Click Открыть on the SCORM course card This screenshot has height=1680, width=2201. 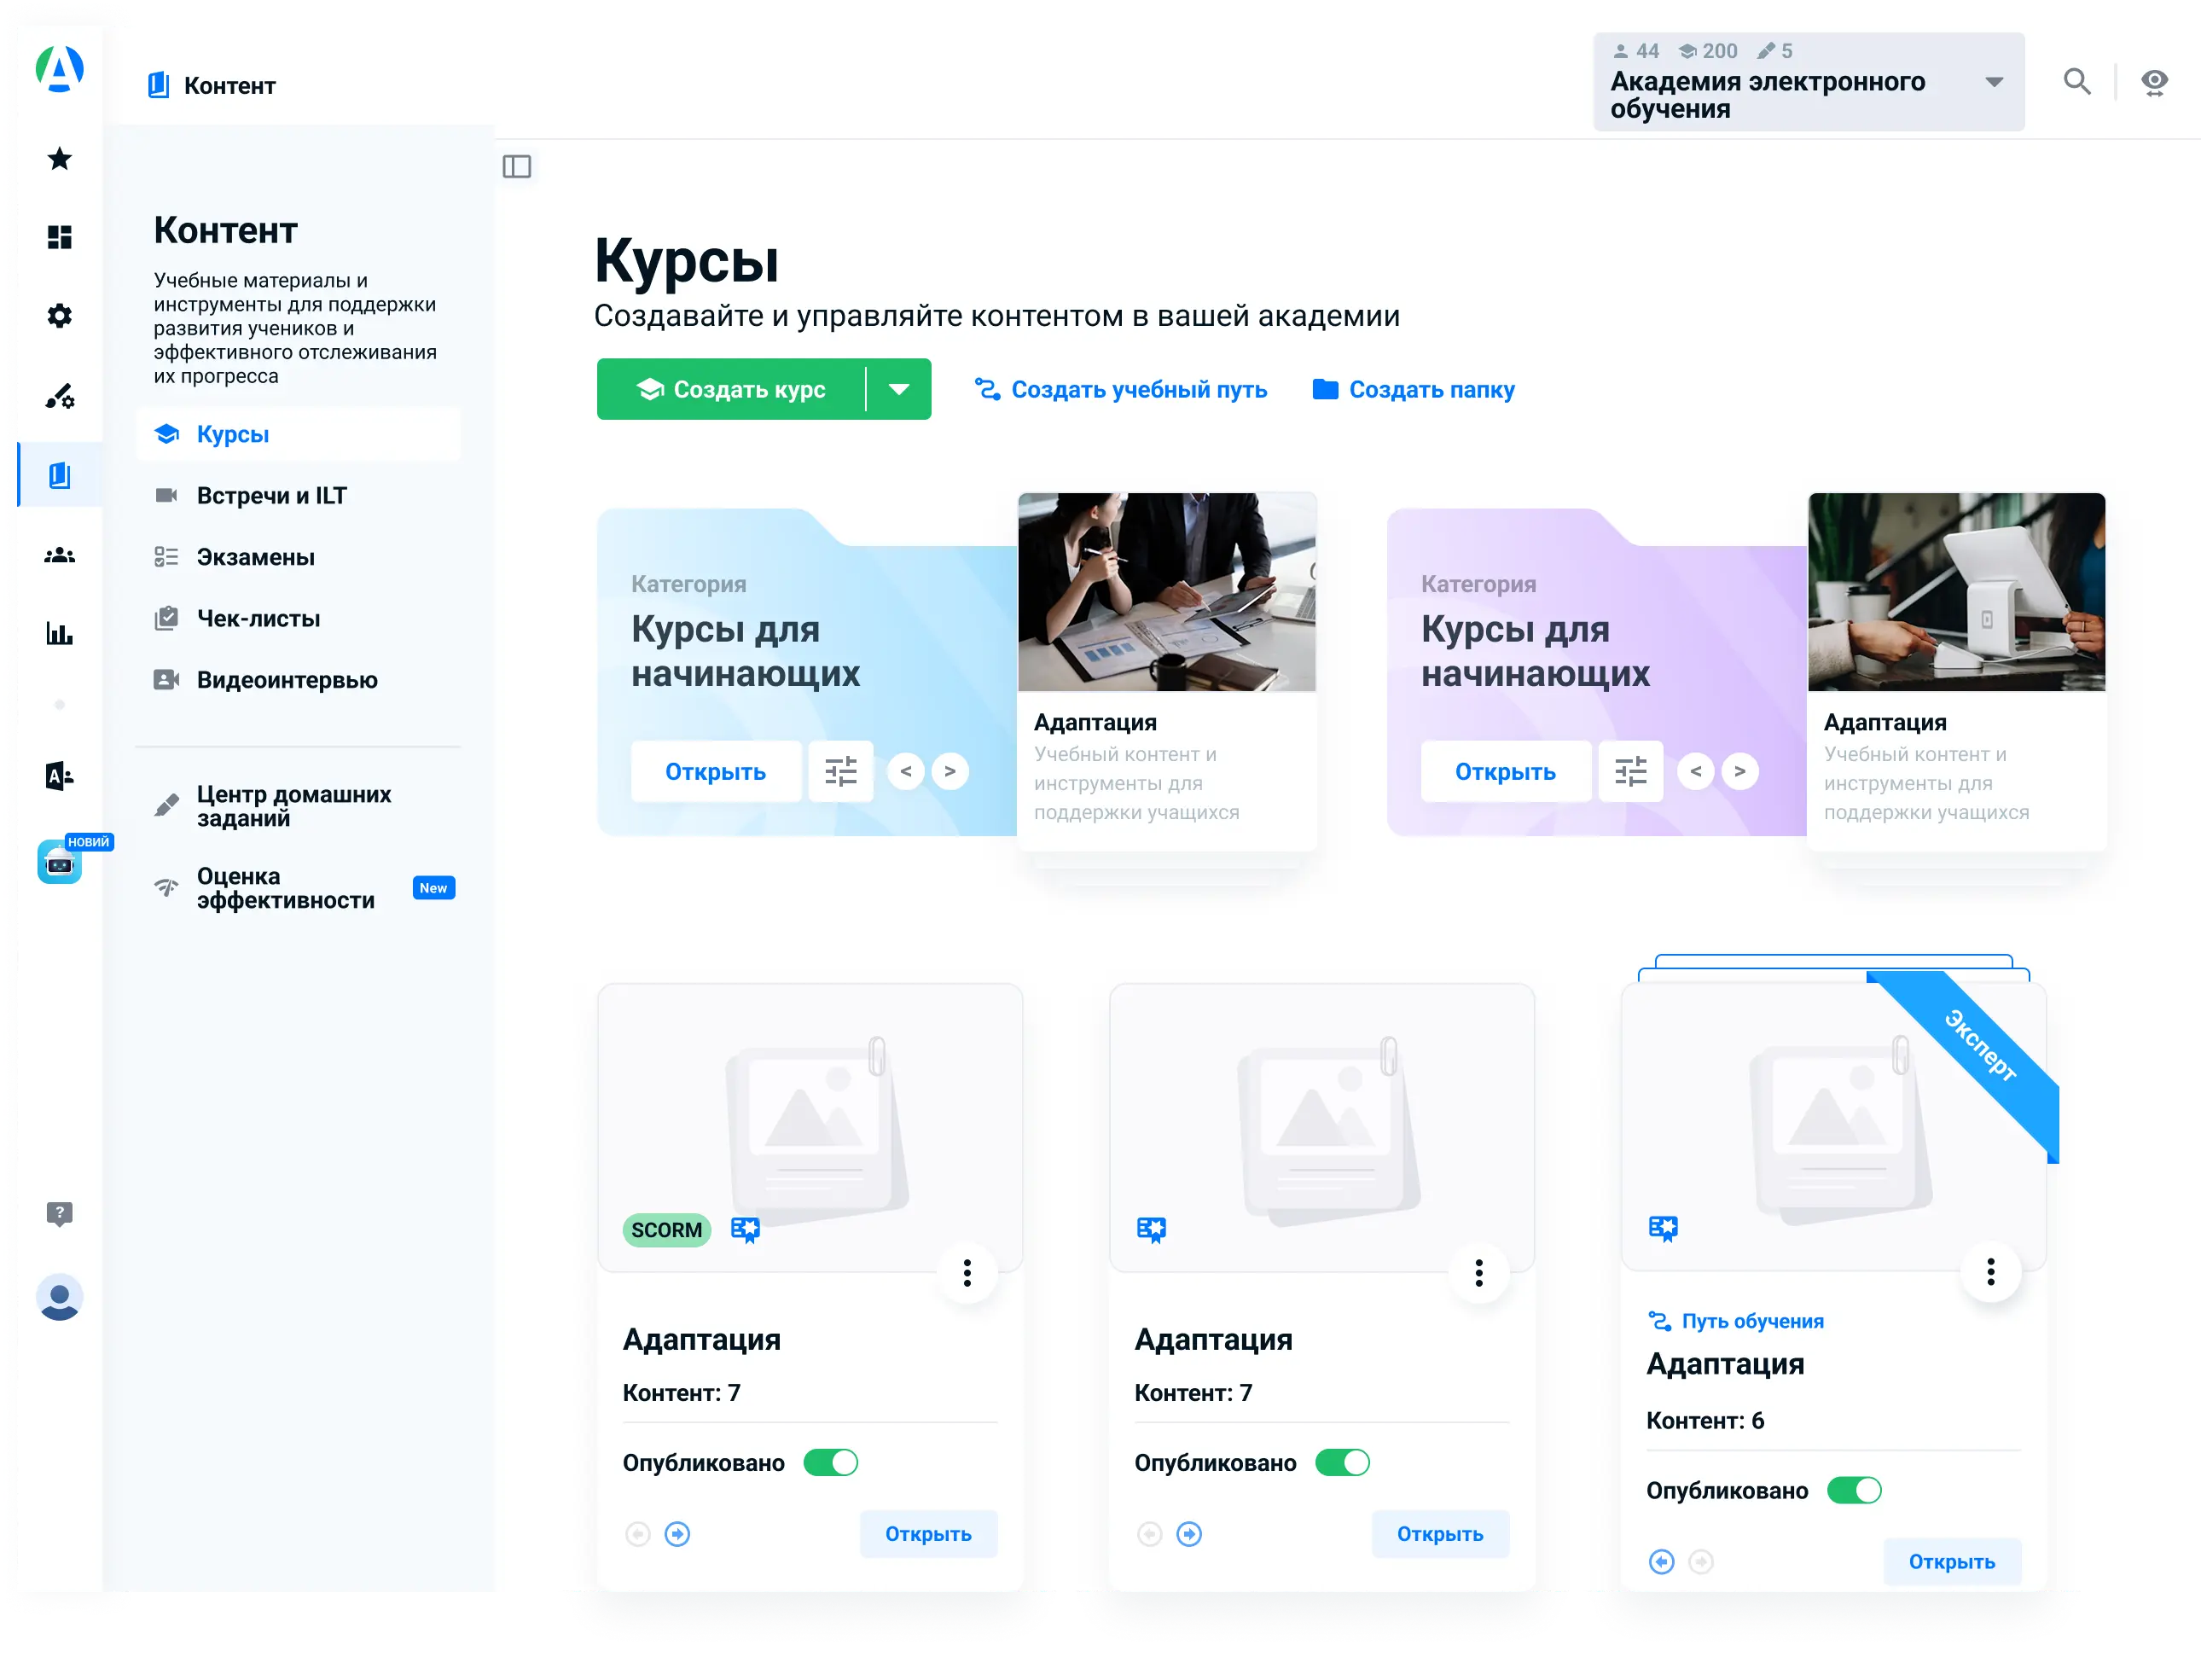(x=929, y=1534)
